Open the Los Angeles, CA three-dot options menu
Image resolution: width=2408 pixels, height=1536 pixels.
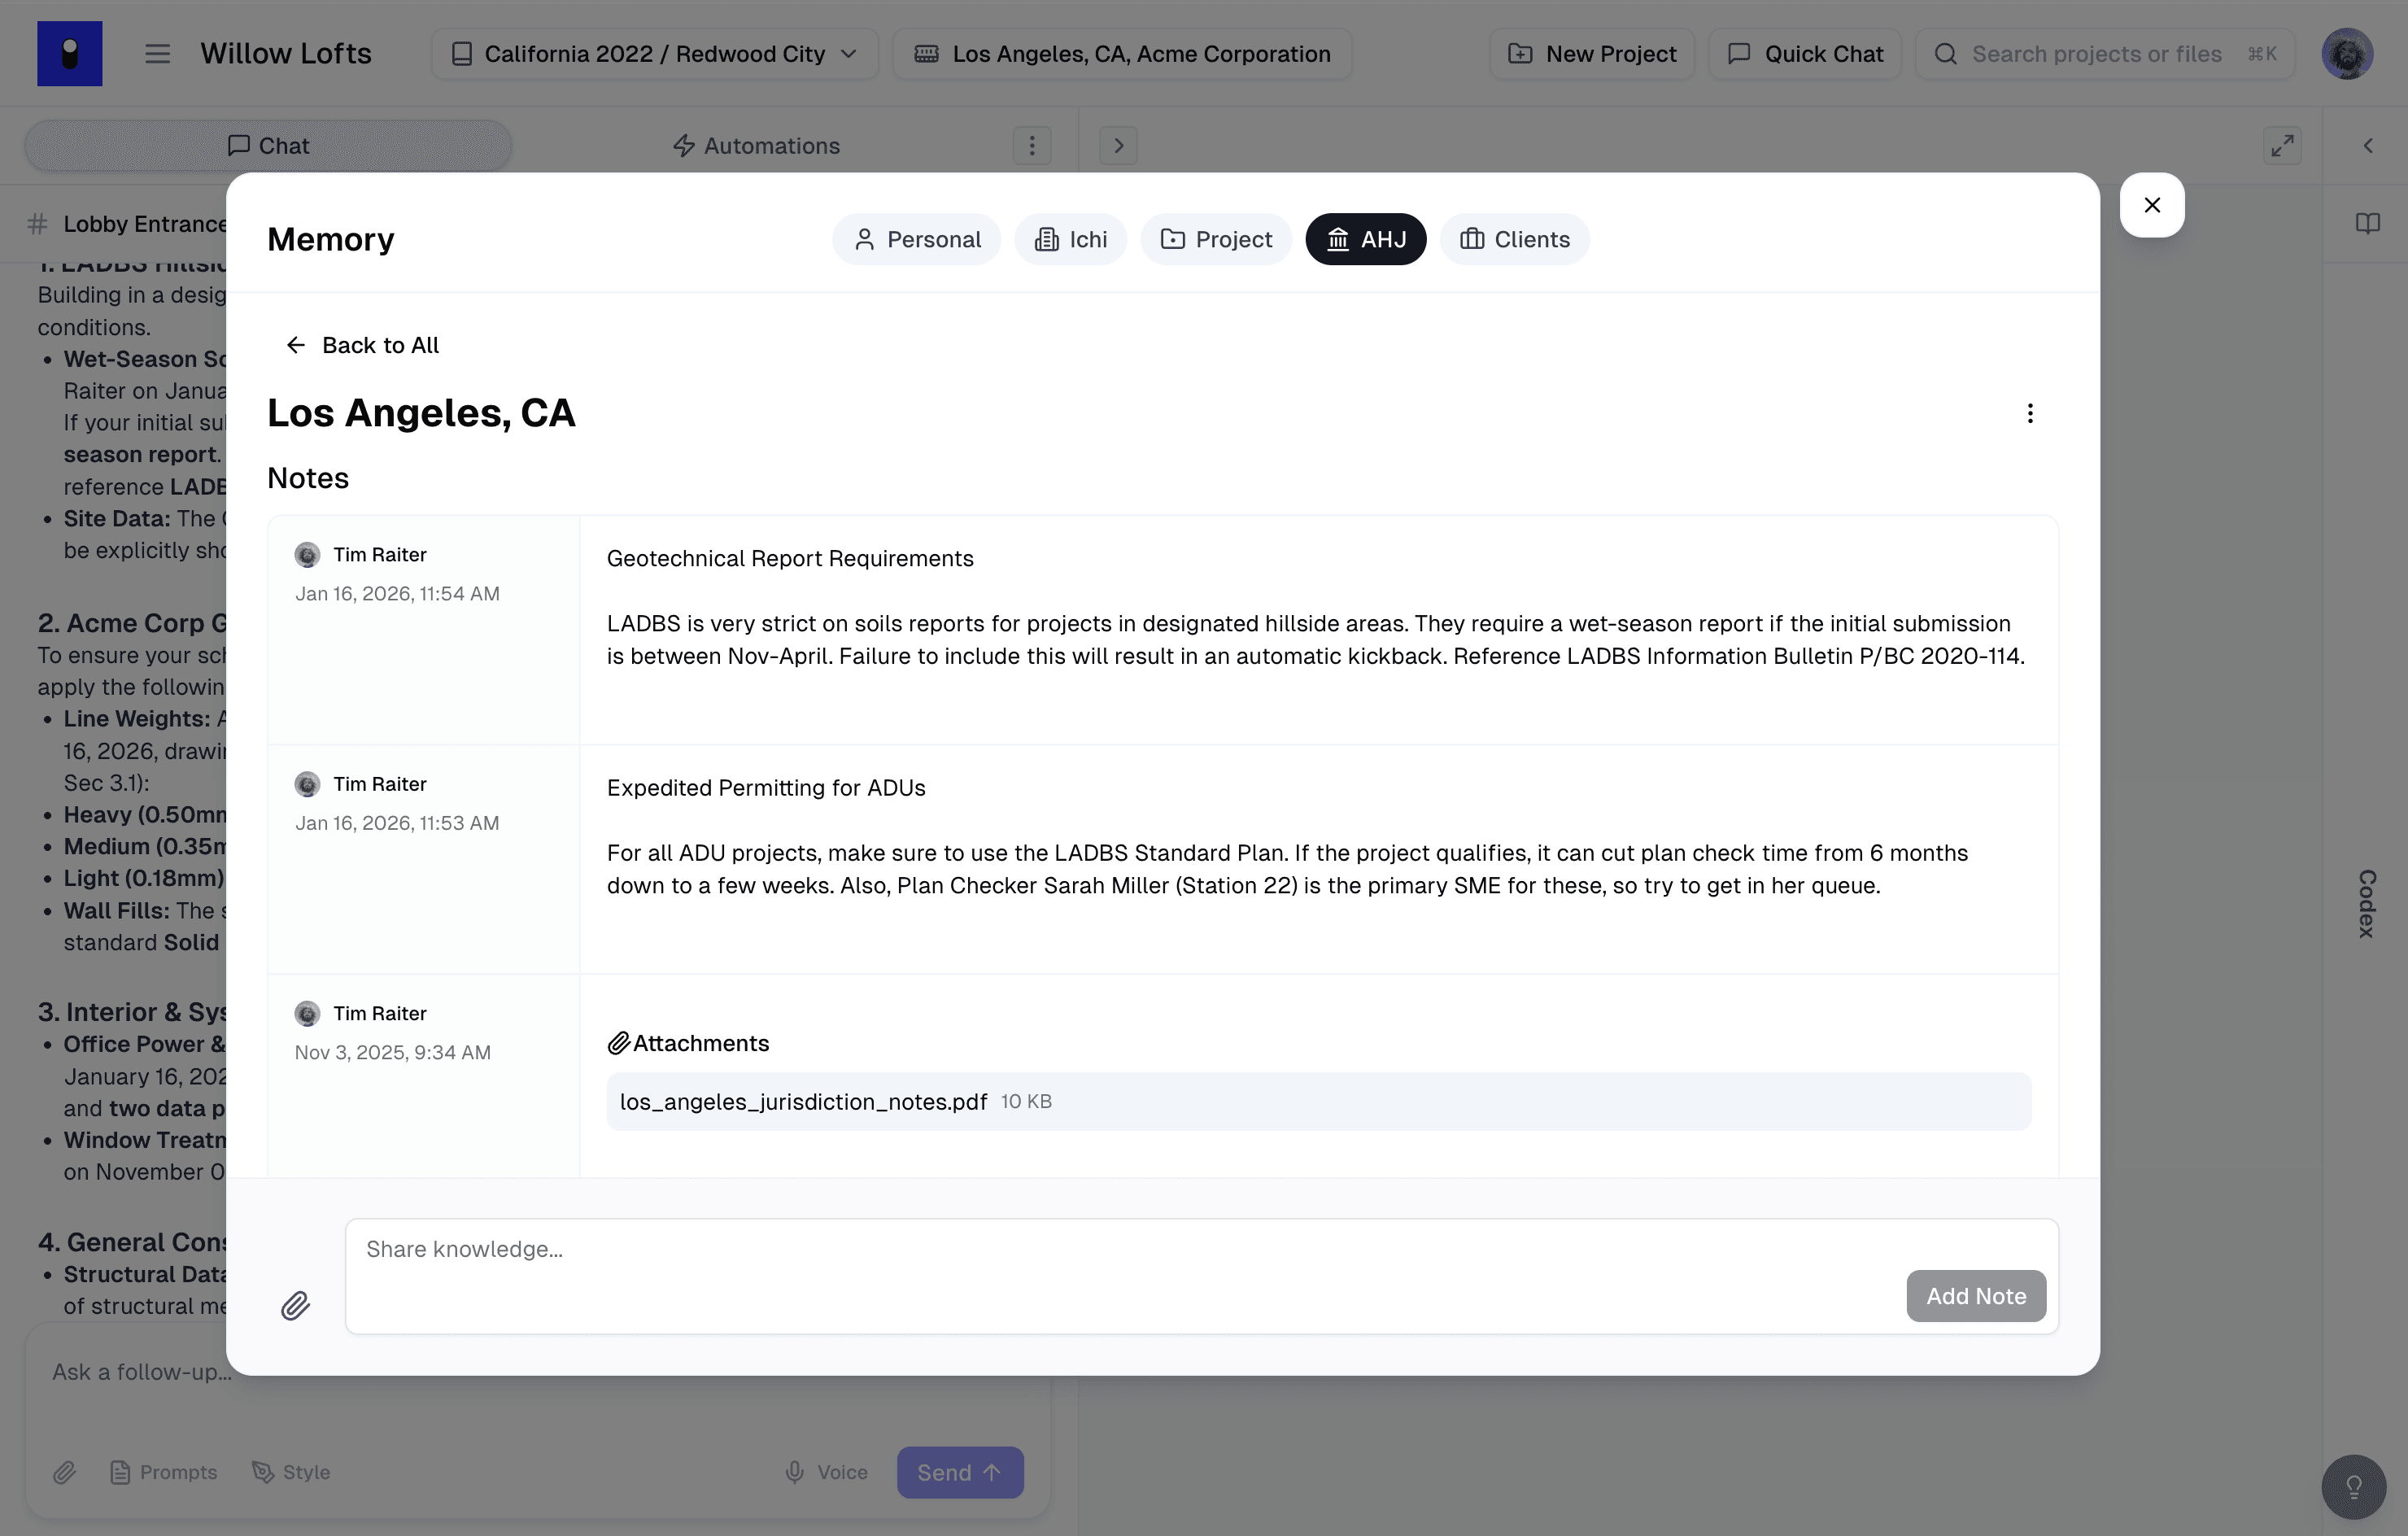2029,413
